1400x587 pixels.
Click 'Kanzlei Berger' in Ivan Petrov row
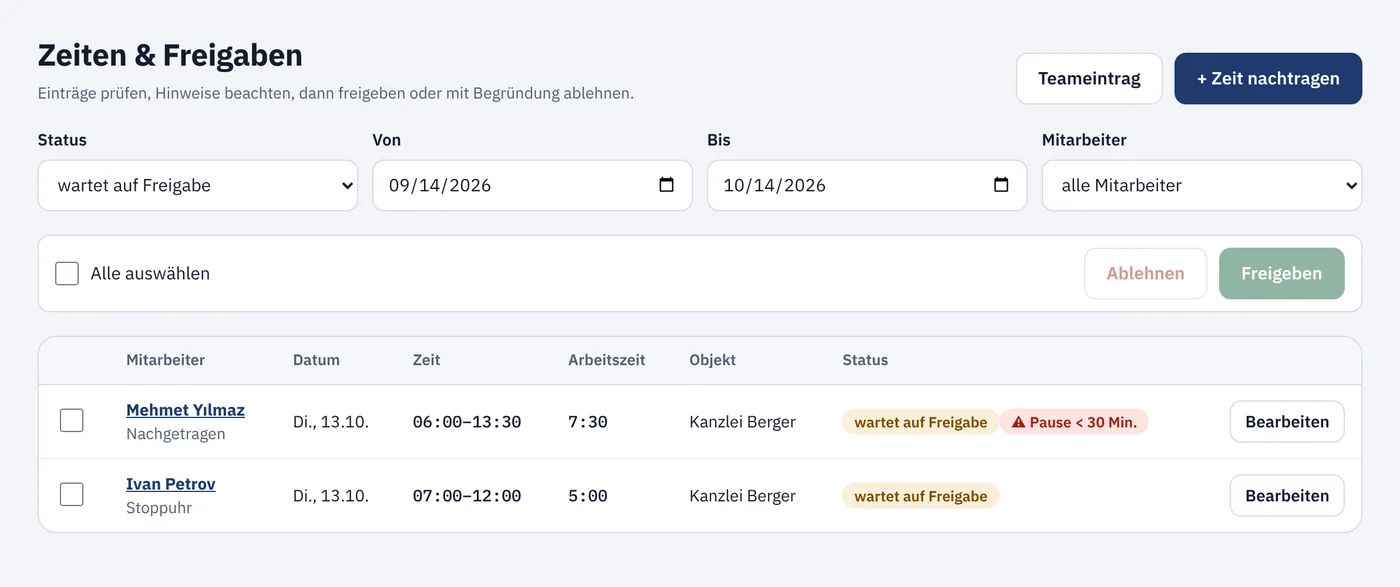742,496
